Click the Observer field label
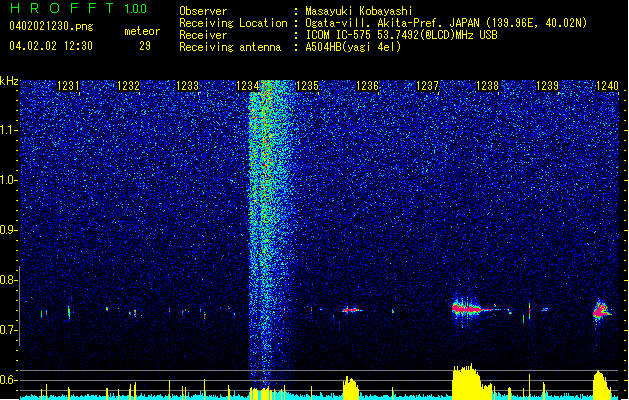The width and height of the screenshot is (629, 400). [x=203, y=11]
